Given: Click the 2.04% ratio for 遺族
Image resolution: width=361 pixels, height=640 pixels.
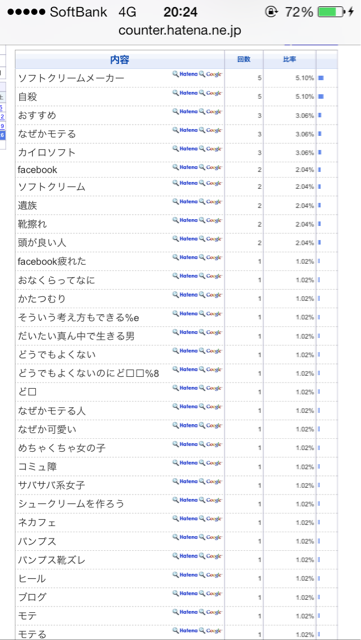Looking at the screenshot, I should coord(305,206).
